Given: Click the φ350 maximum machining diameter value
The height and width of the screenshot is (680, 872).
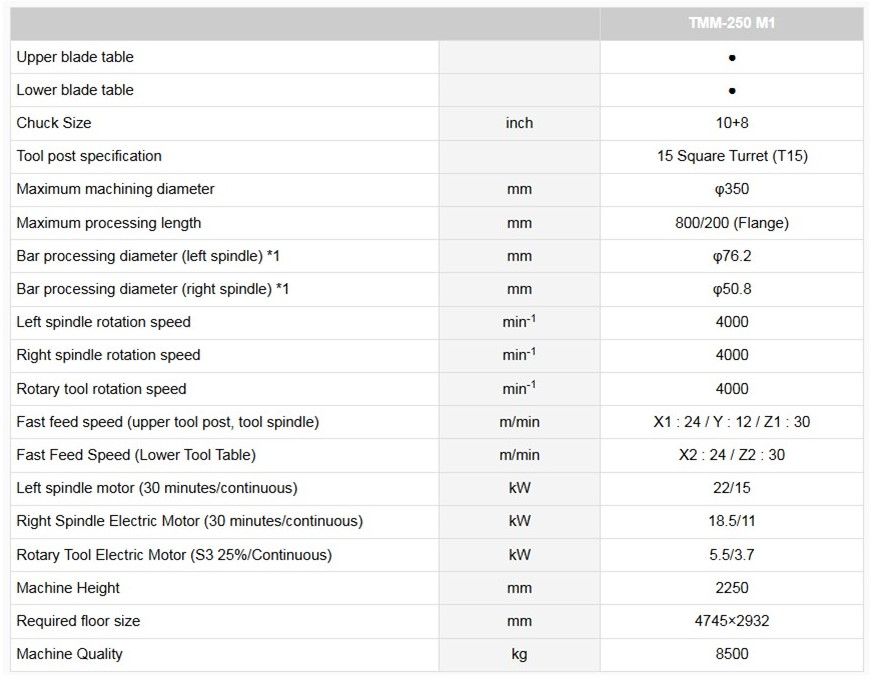Looking at the screenshot, I should (731, 189).
